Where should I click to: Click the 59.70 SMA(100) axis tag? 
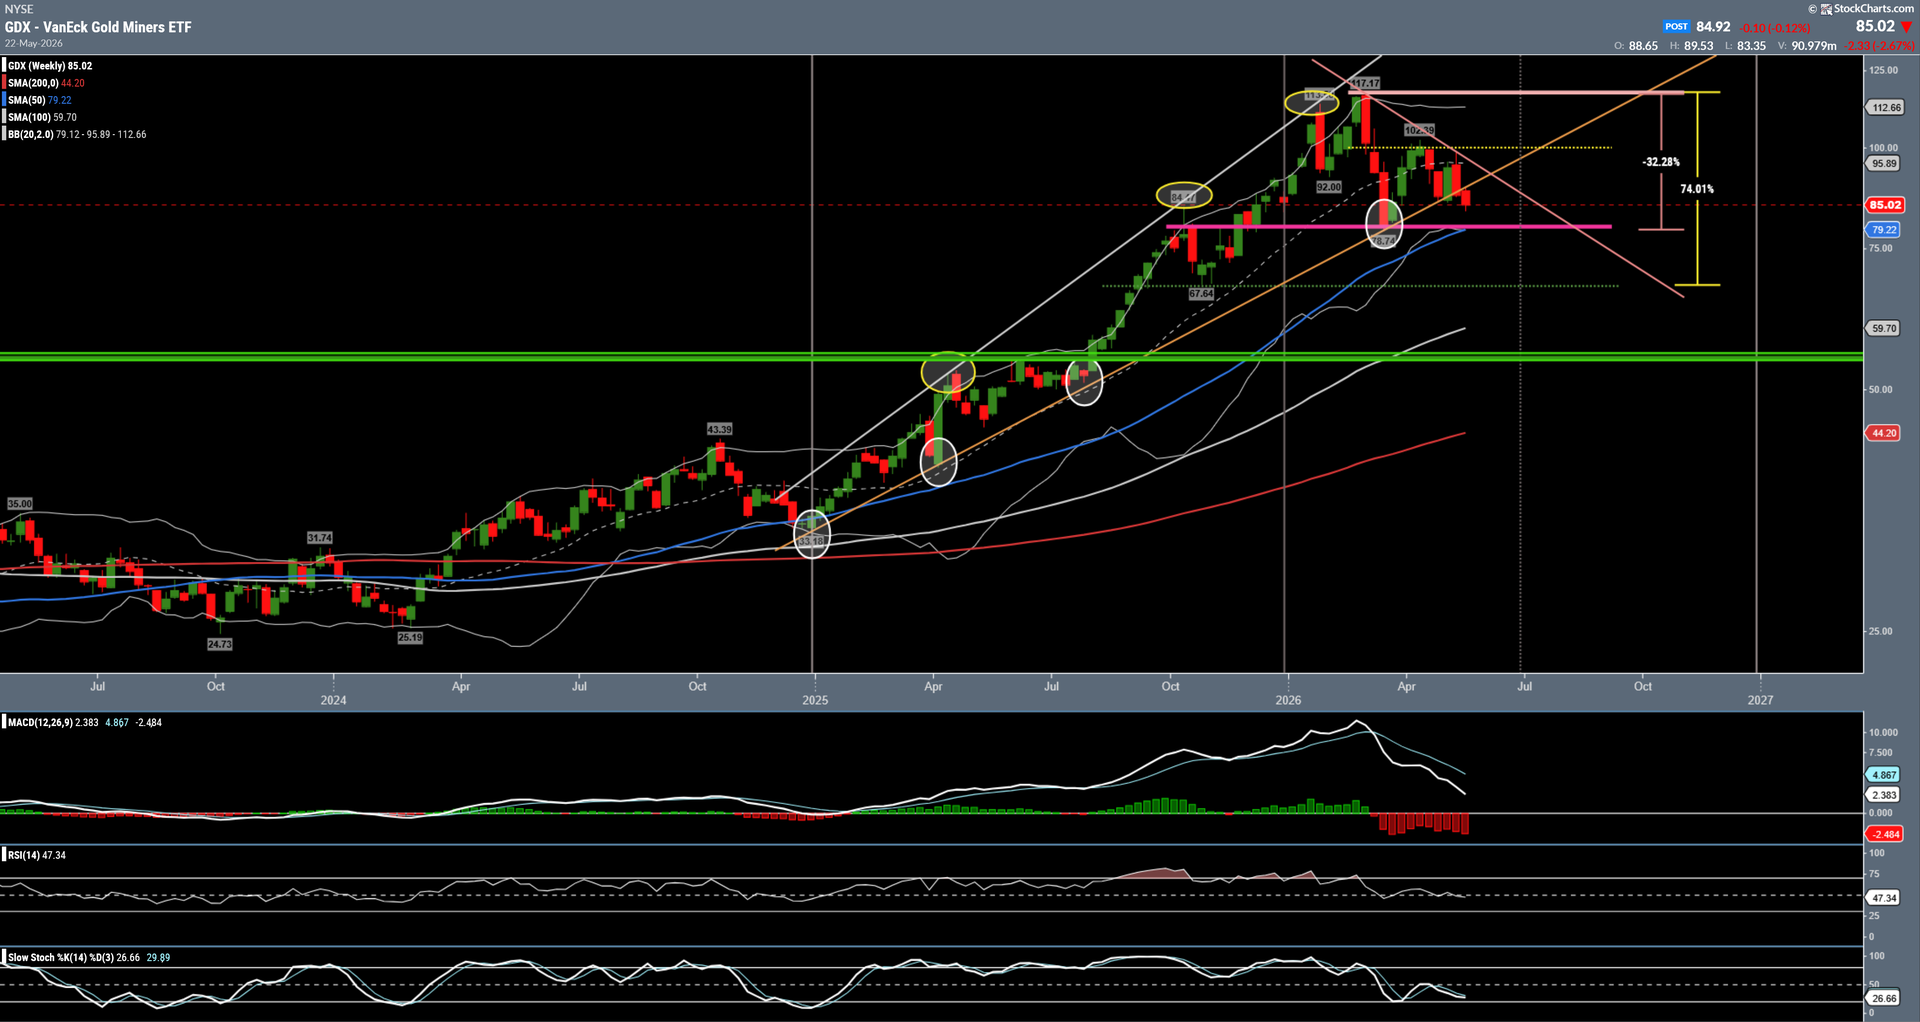coord(1884,329)
